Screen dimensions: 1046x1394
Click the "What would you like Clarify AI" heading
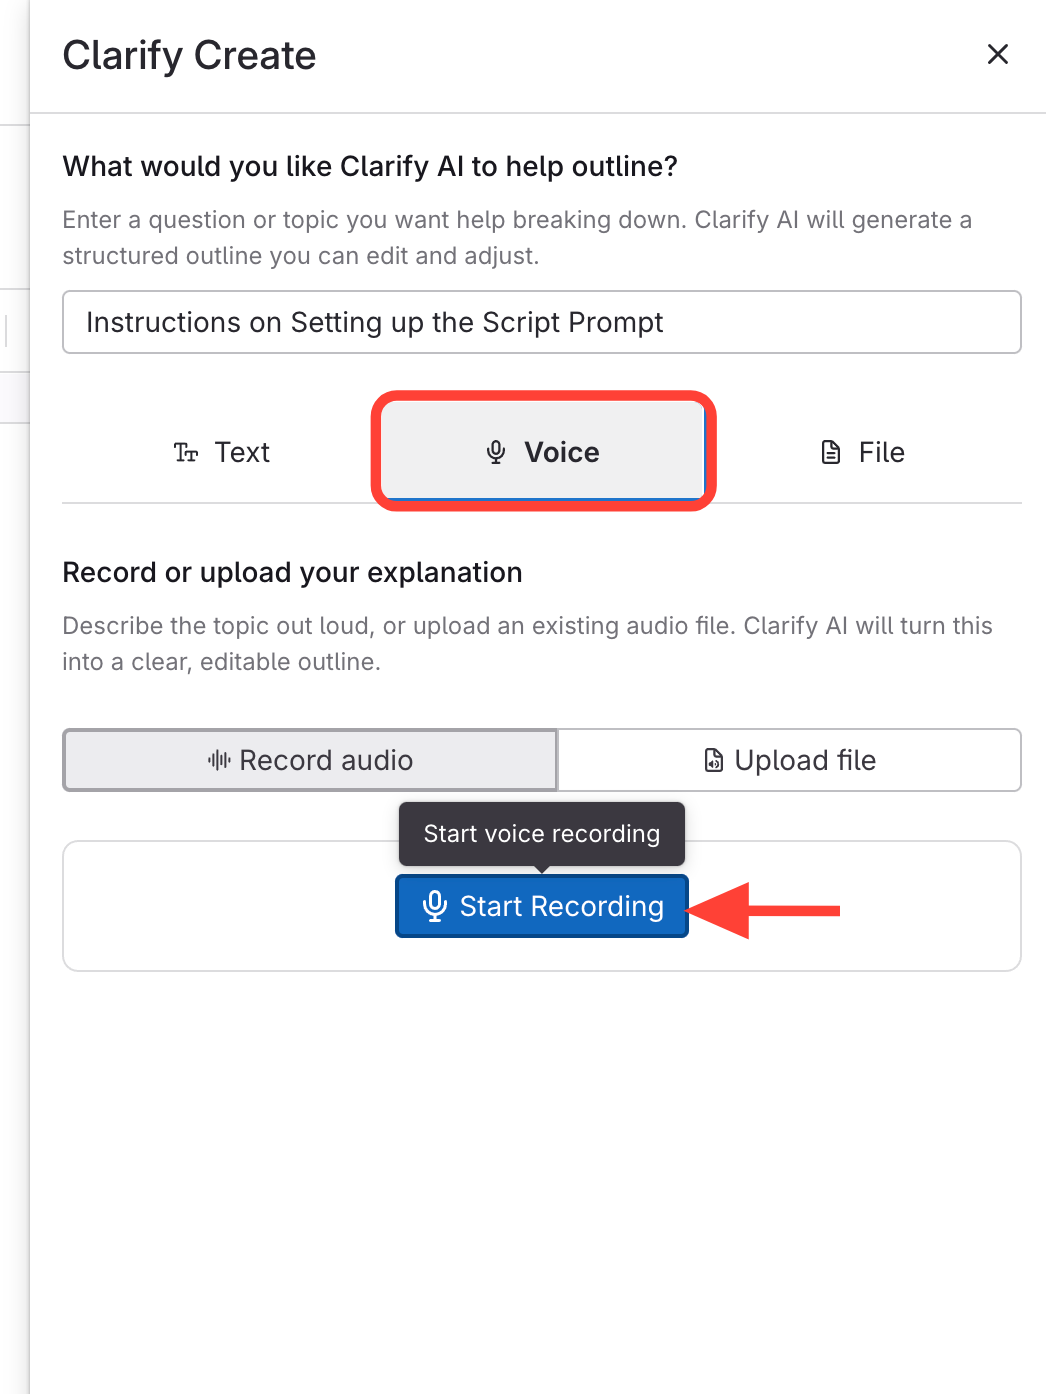[x=370, y=166]
